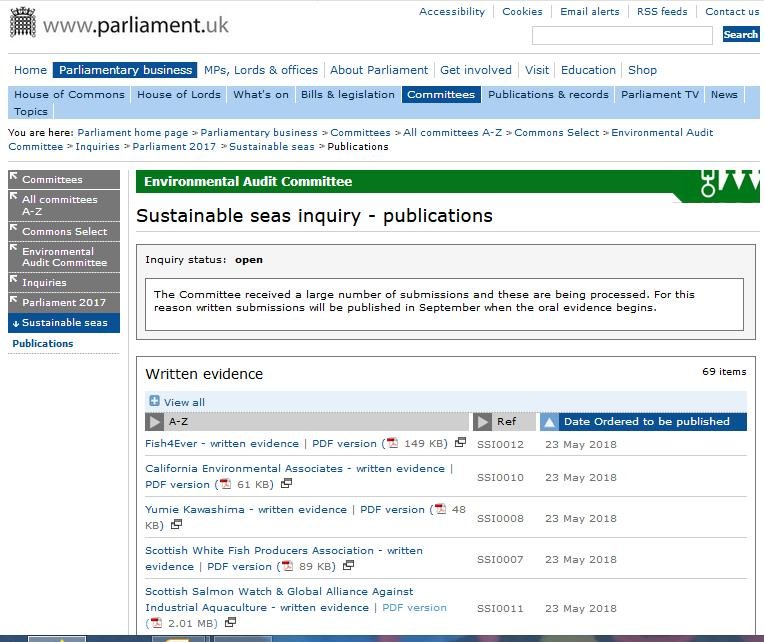Sort by Ref using its arrow icon
The image size is (764, 642).
point(482,422)
